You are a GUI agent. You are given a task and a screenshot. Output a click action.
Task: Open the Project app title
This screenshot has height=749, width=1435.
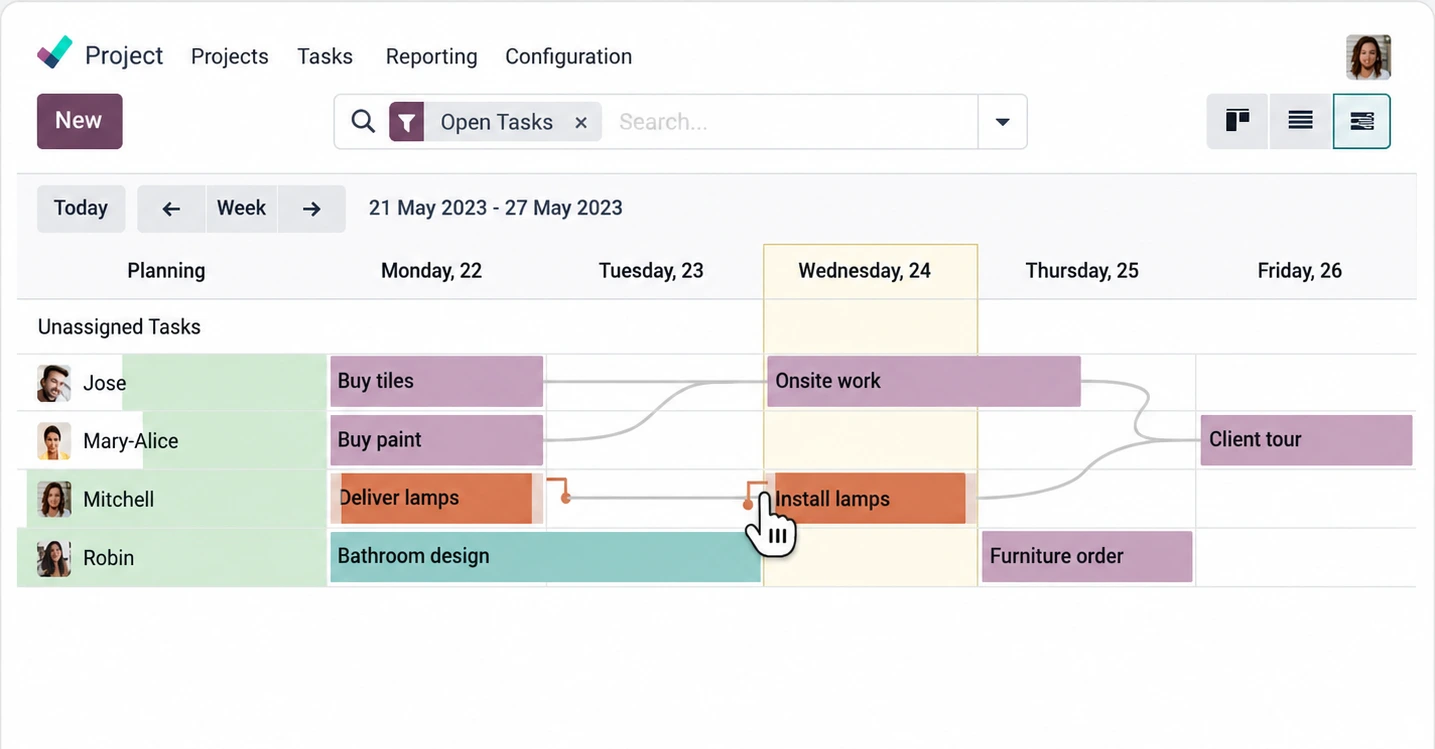pyautogui.click(x=124, y=56)
